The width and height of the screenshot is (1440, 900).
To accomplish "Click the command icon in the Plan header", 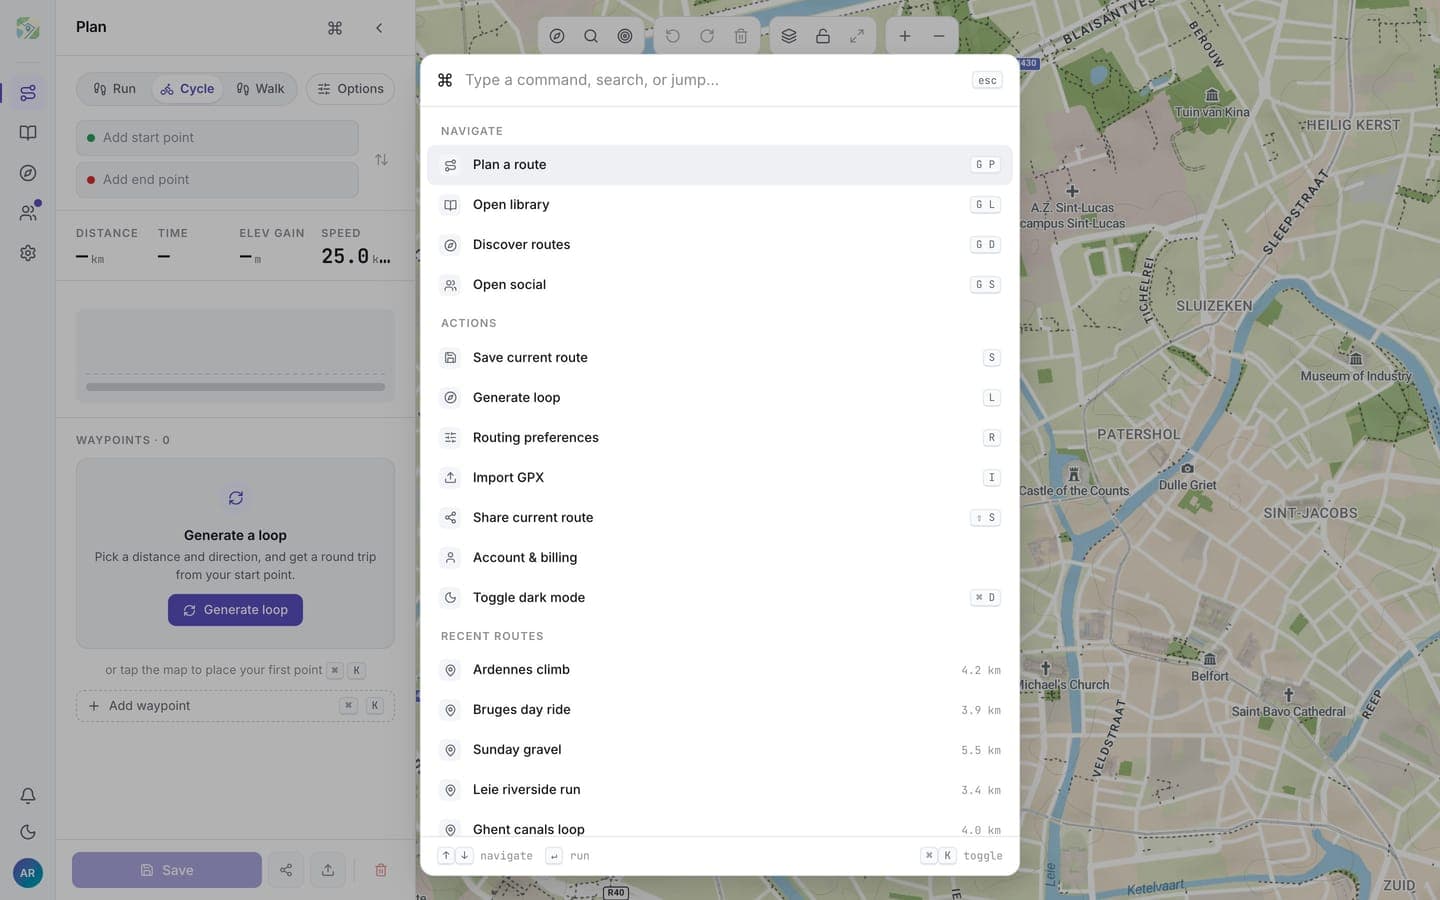I will [x=335, y=28].
